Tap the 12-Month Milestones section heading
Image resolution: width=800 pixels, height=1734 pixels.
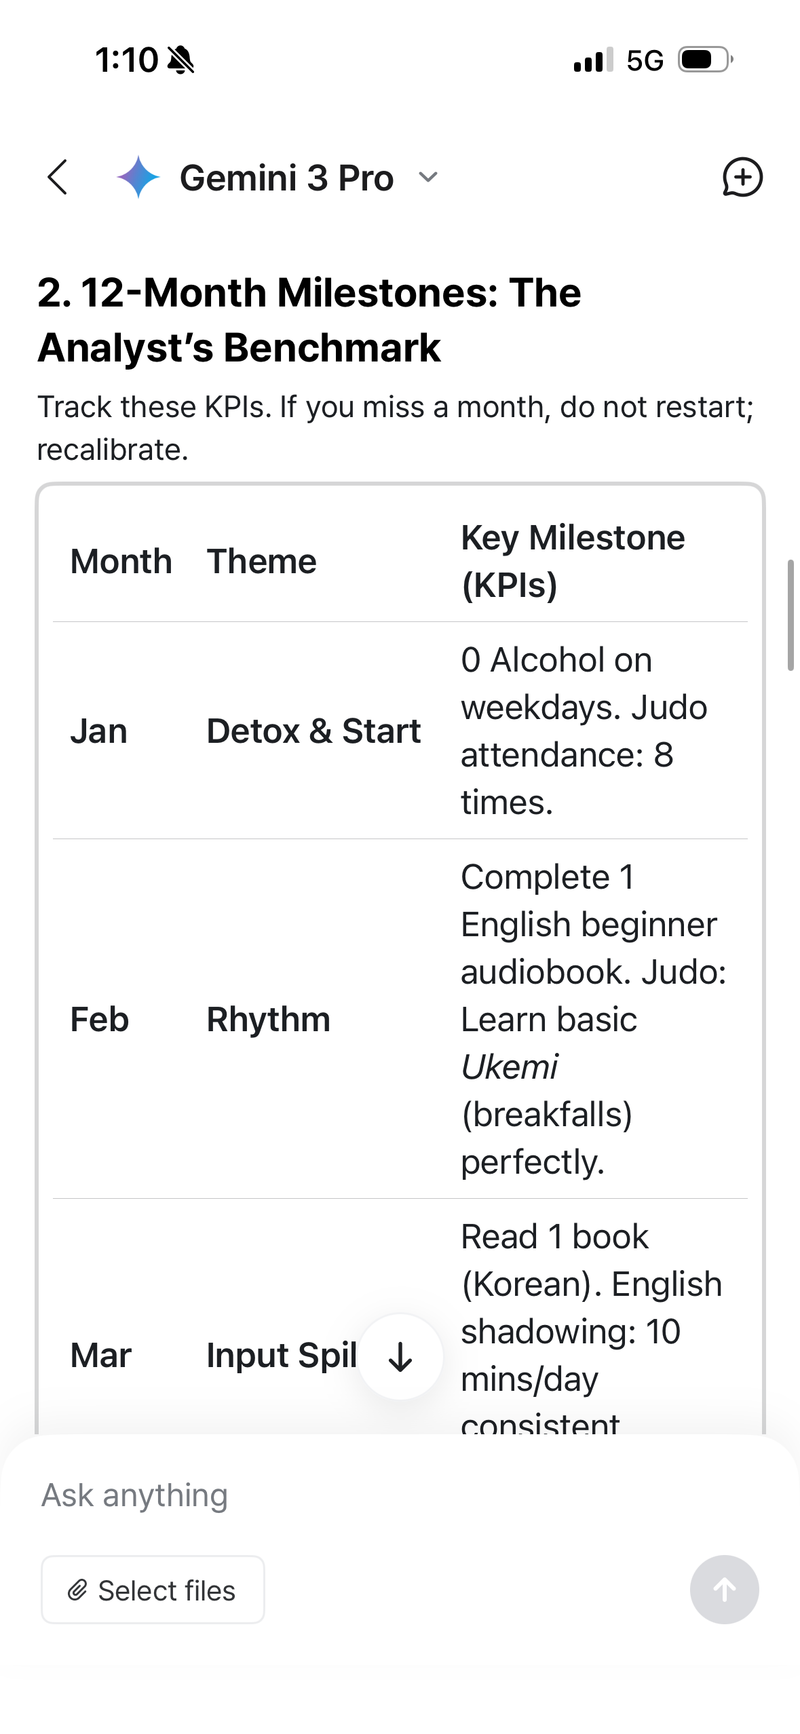[309, 320]
